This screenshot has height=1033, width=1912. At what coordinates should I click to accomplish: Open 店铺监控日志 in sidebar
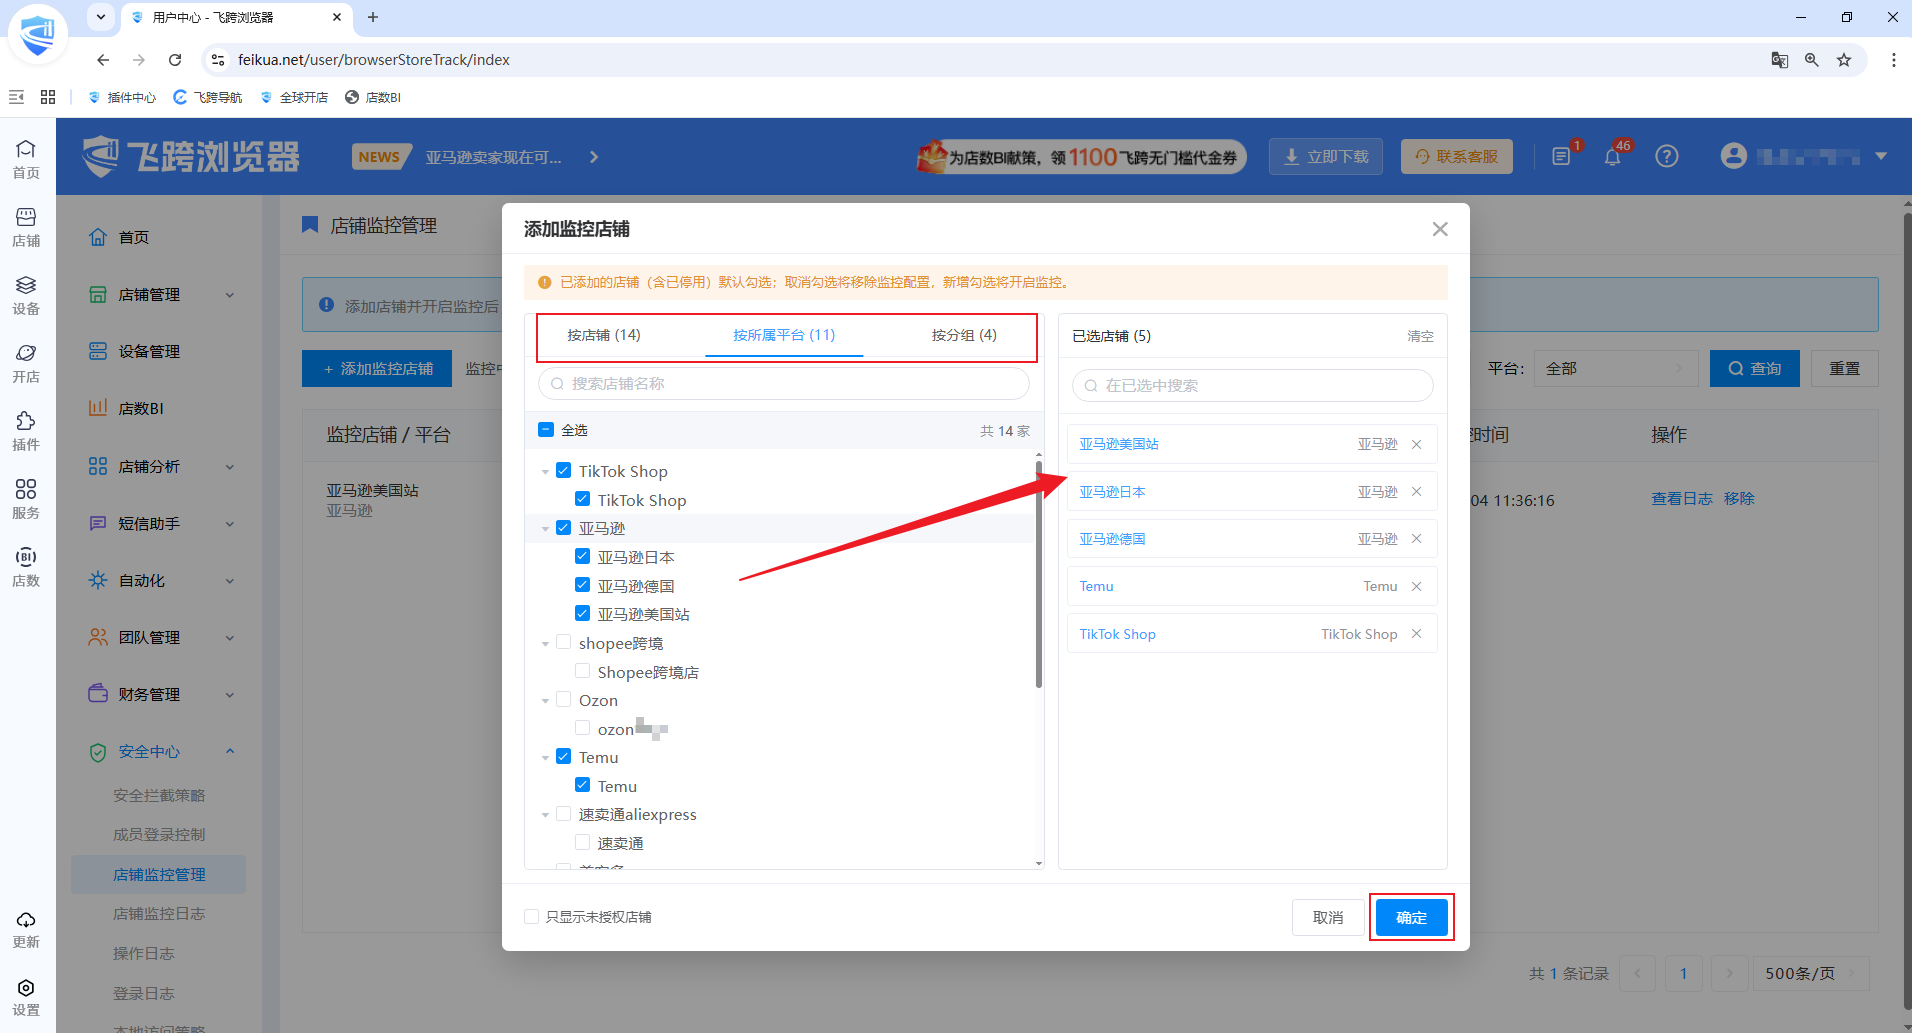pyautogui.click(x=159, y=914)
